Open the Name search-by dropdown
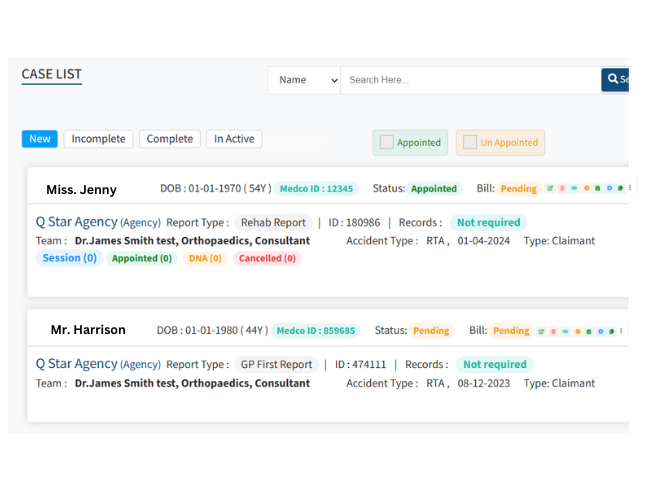 (x=304, y=80)
